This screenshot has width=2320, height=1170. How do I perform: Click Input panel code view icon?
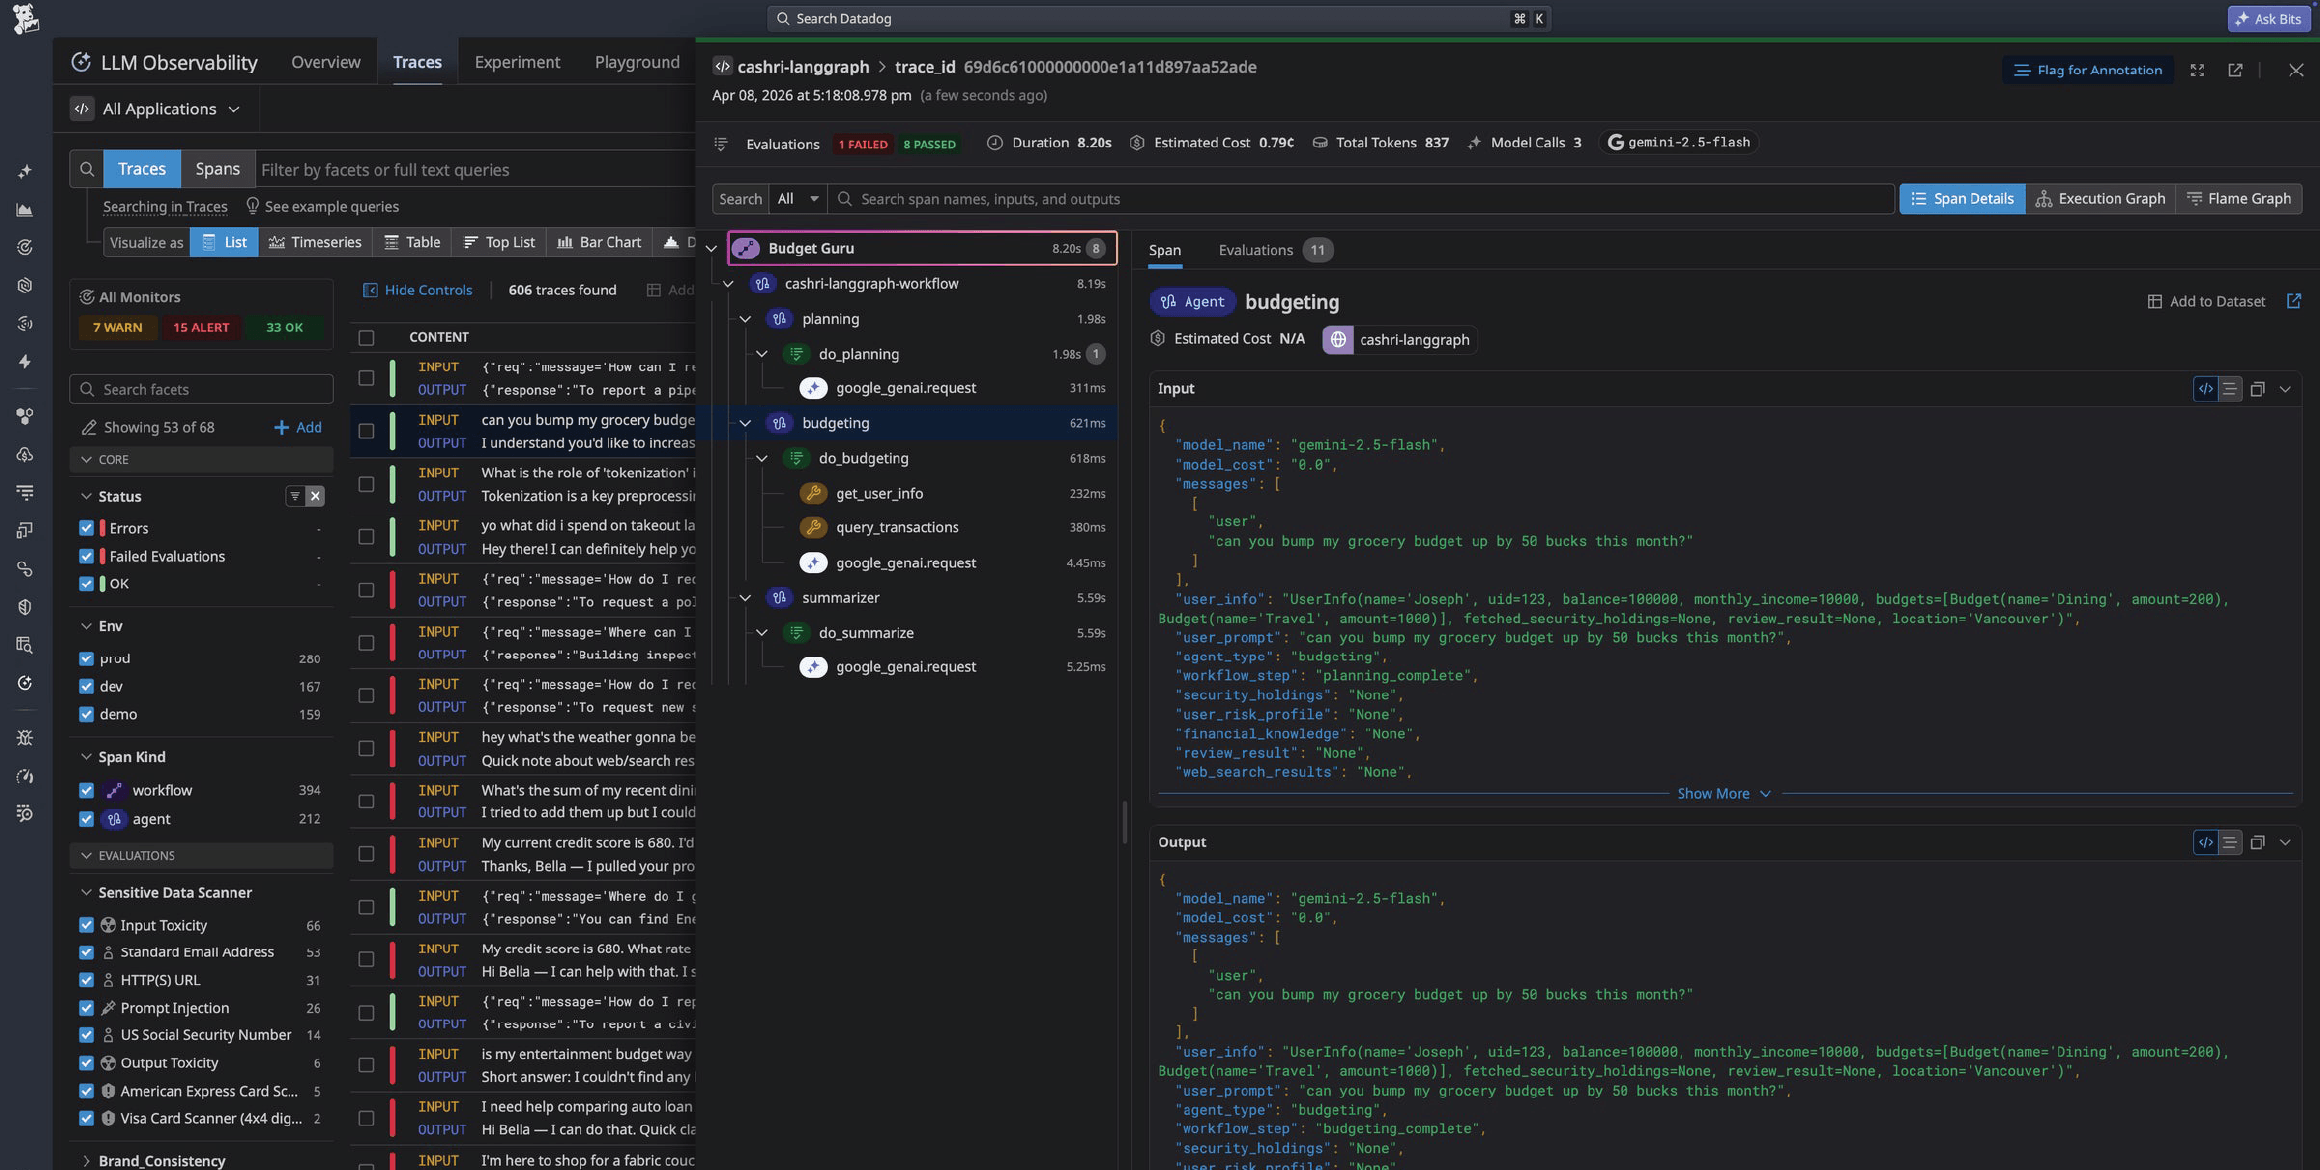[2205, 389]
